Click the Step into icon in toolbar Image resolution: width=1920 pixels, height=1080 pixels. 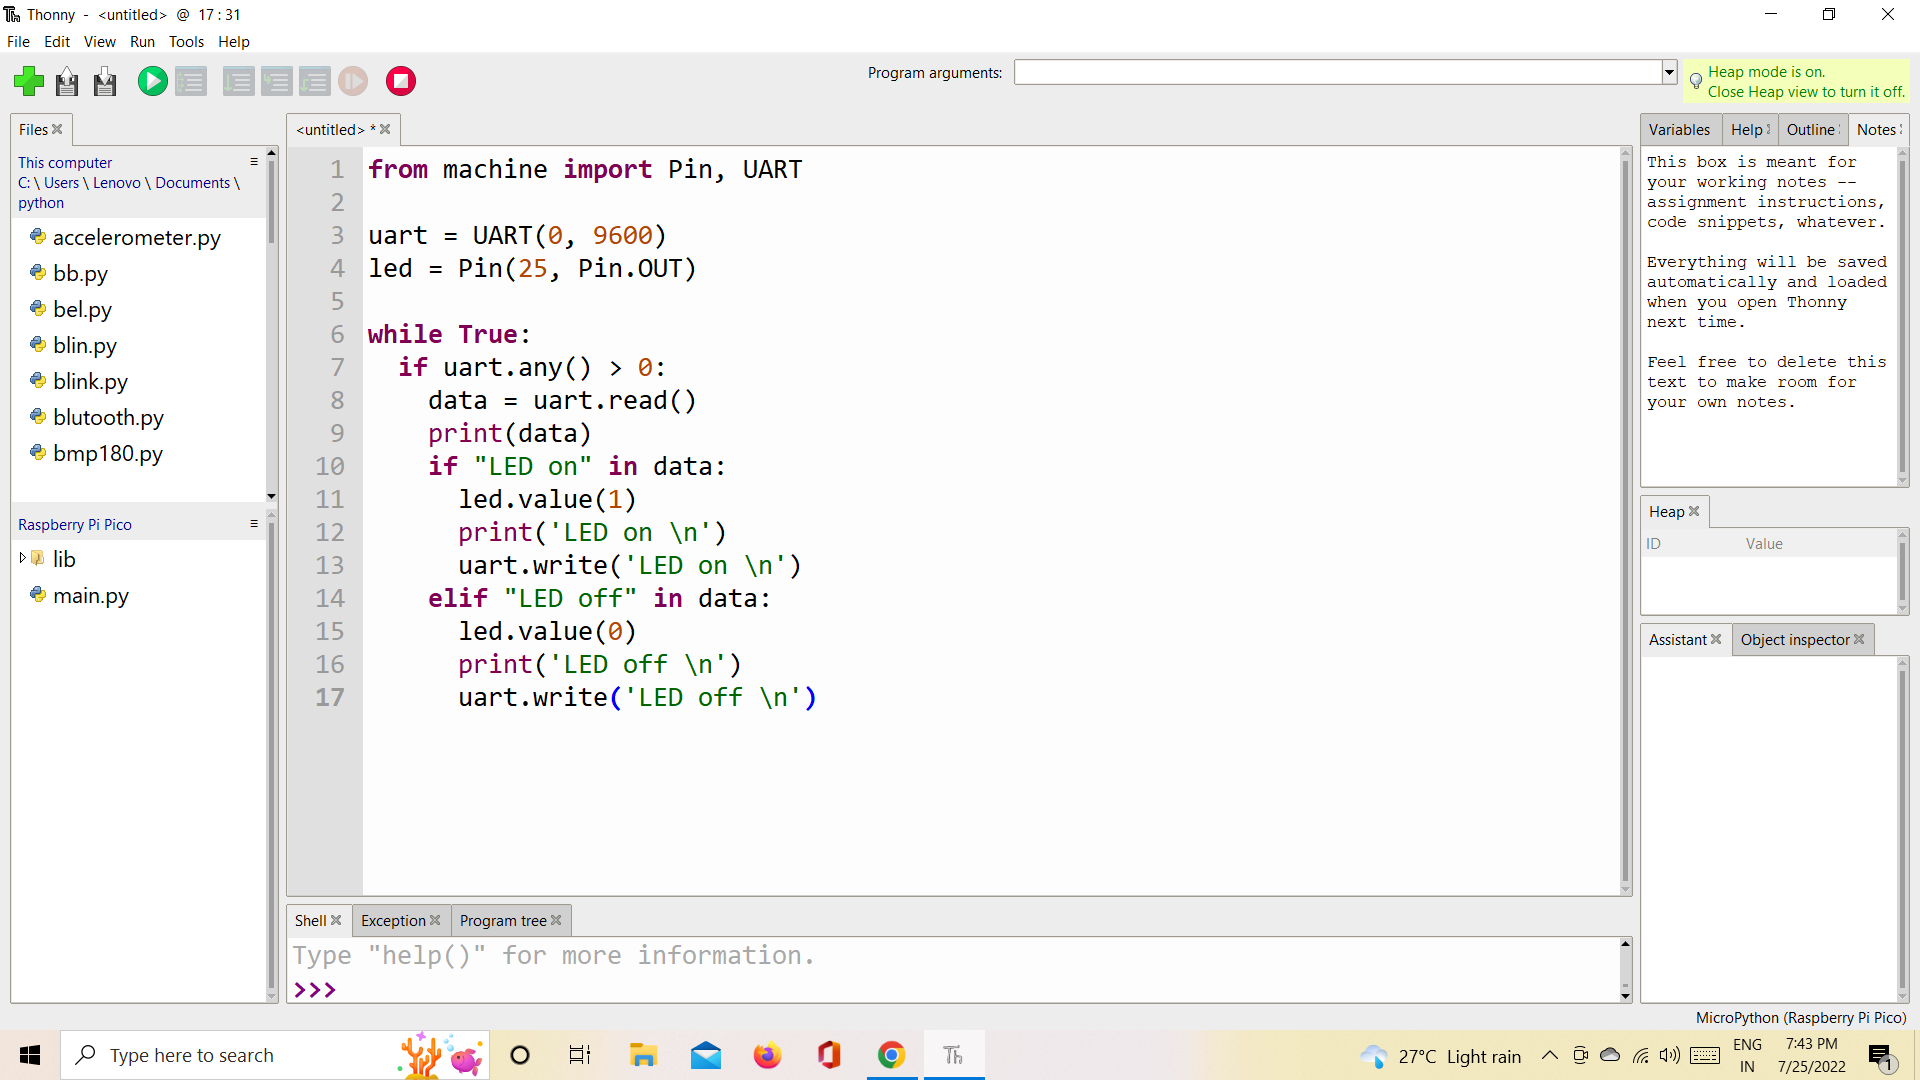coord(277,82)
